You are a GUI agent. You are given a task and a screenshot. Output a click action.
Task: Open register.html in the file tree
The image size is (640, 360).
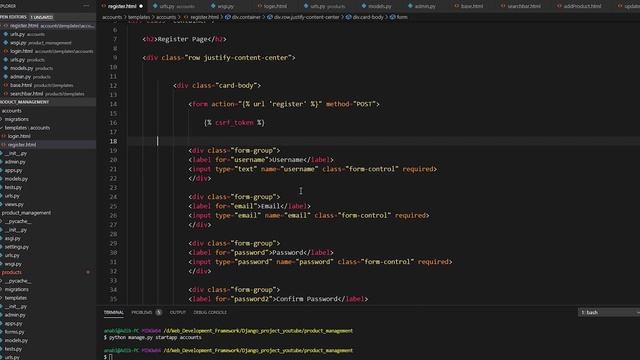pos(48,144)
